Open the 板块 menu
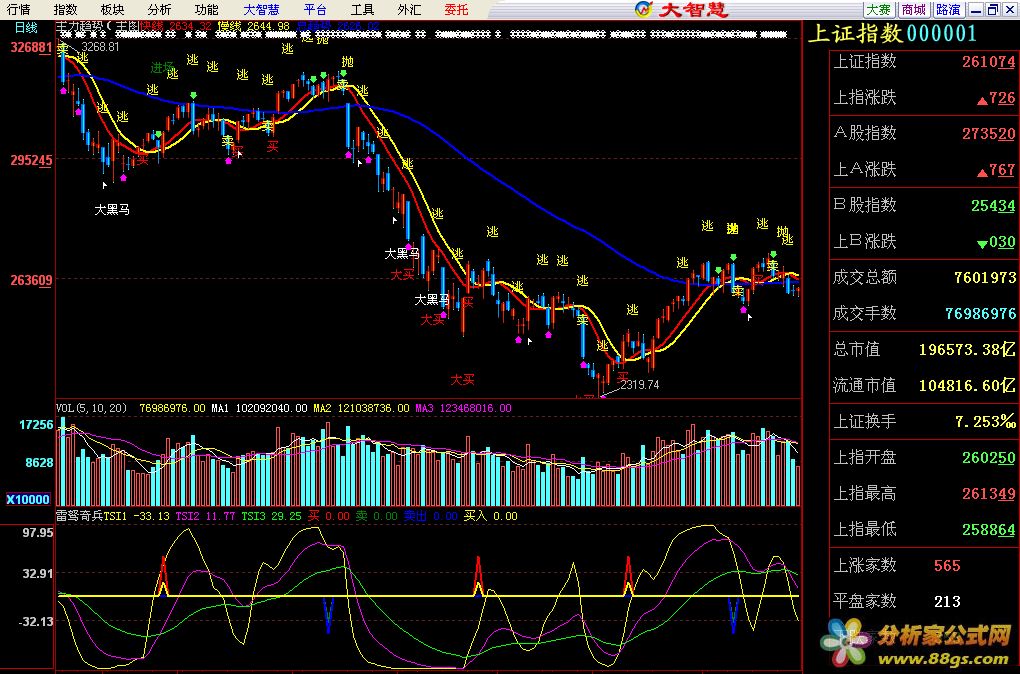1020x674 pixels. click(112, 10)
